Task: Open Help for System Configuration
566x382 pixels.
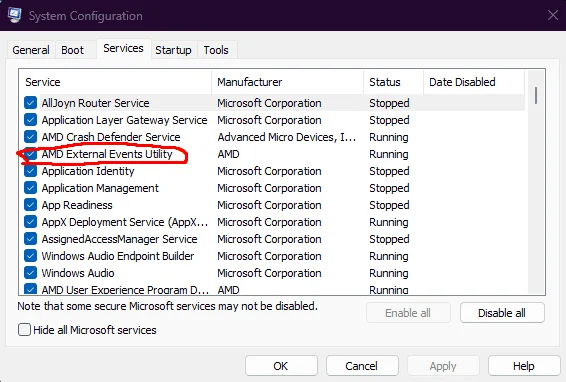Action: click(x=524, y=366)
